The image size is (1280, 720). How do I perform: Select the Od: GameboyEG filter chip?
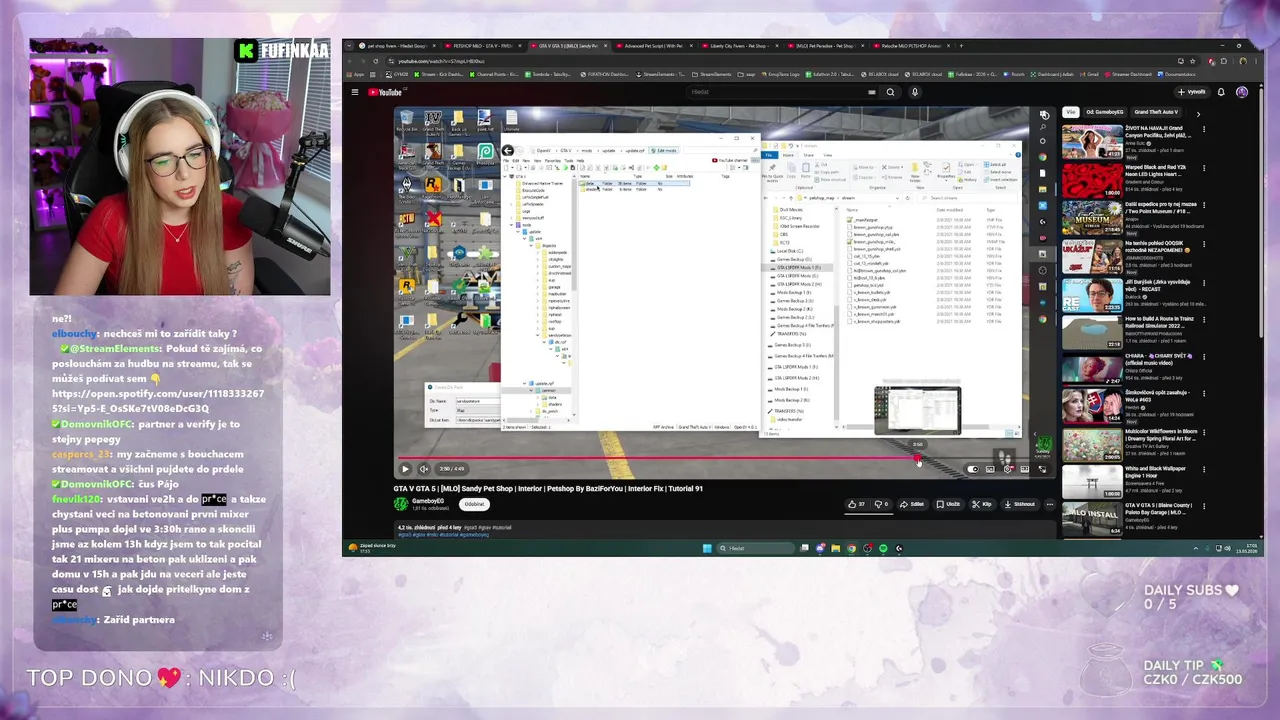1105,112
